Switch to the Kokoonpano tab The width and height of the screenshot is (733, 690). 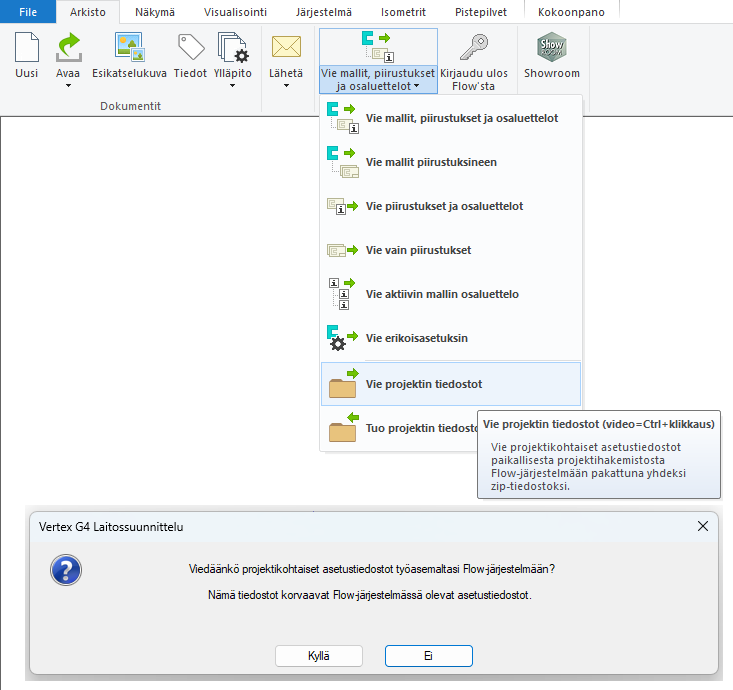click(x=571, y=12)
